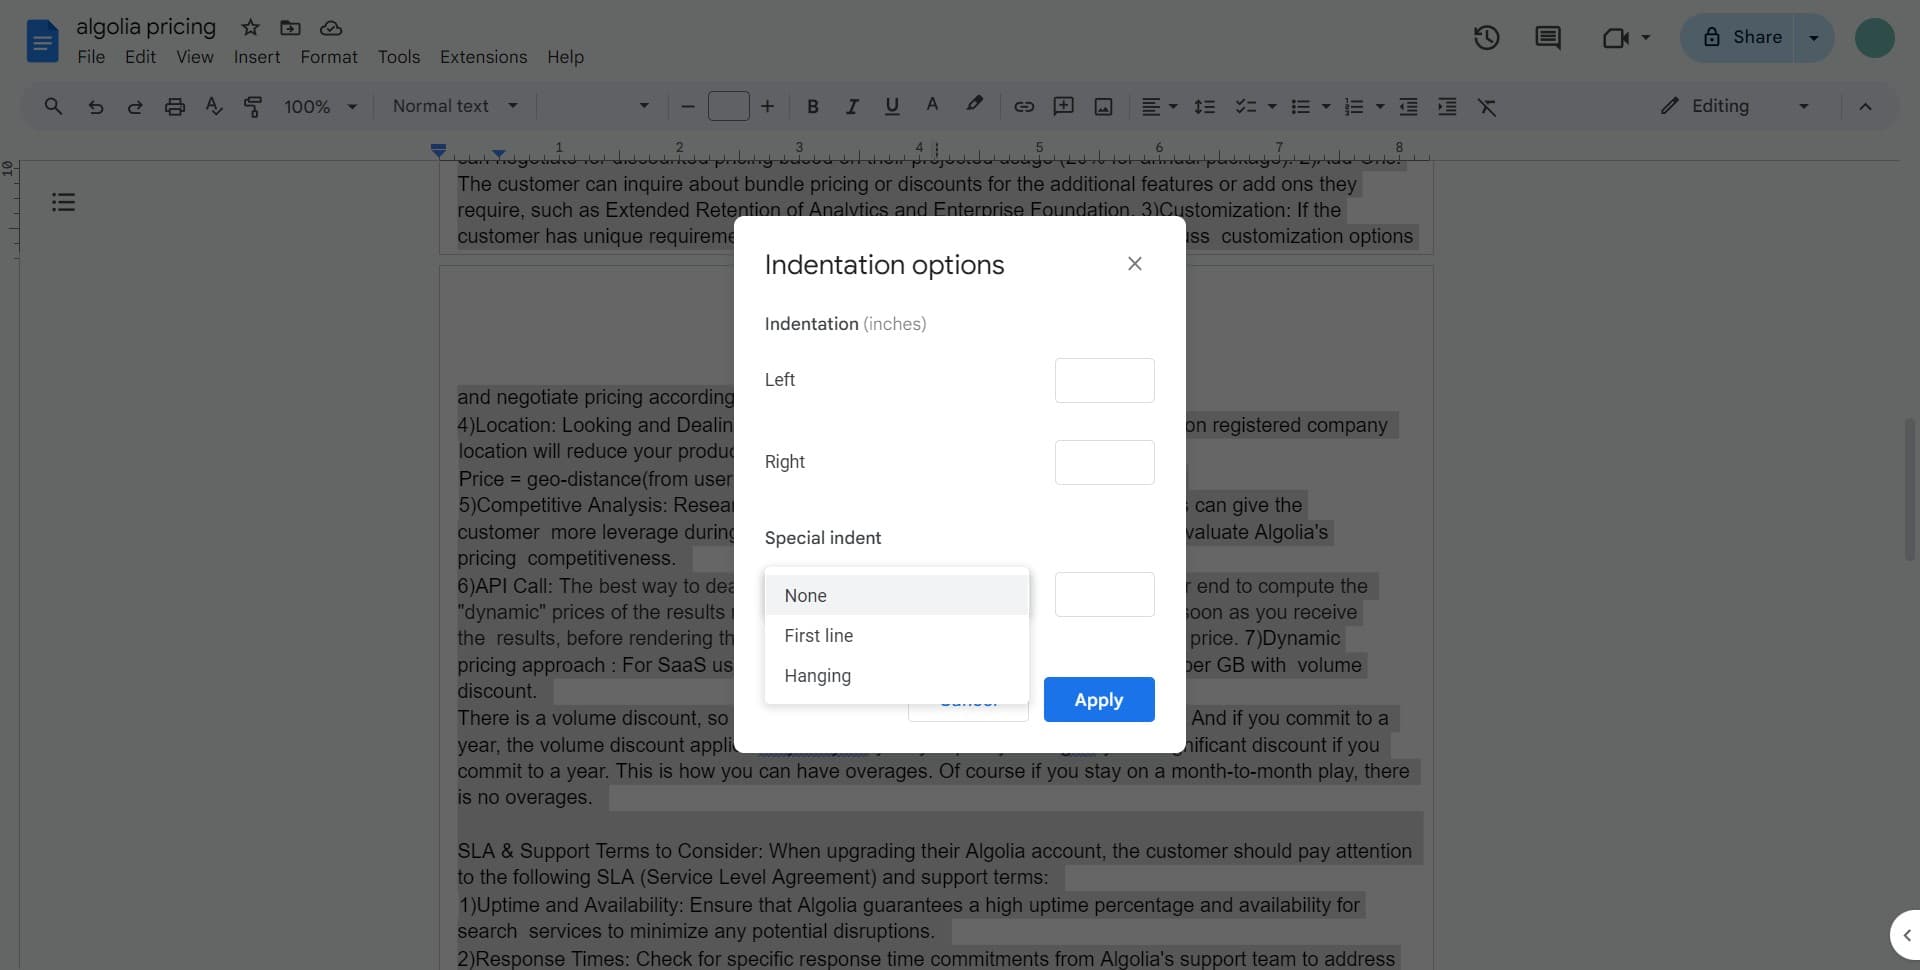Click the print icon in toolbar
The height and width of the screenshot is (970, 1920).
(175, 107)
